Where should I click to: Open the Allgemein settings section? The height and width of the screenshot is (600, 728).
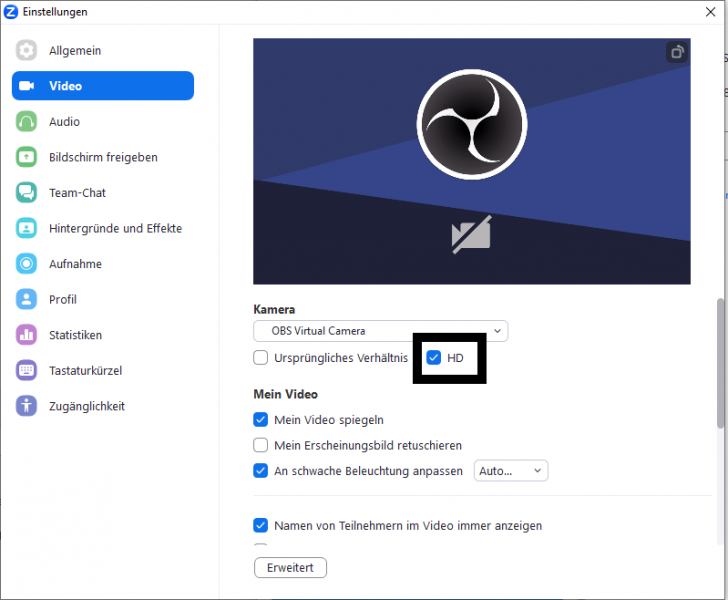103,50
